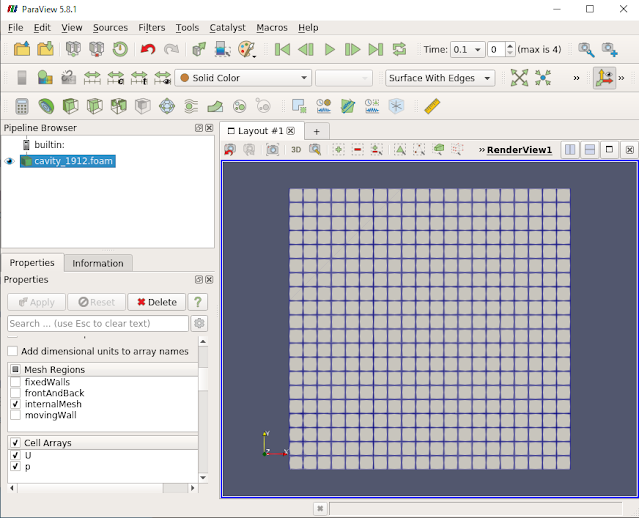Jump to the last frame
This screenshot has height=518, width=639.
376,49
